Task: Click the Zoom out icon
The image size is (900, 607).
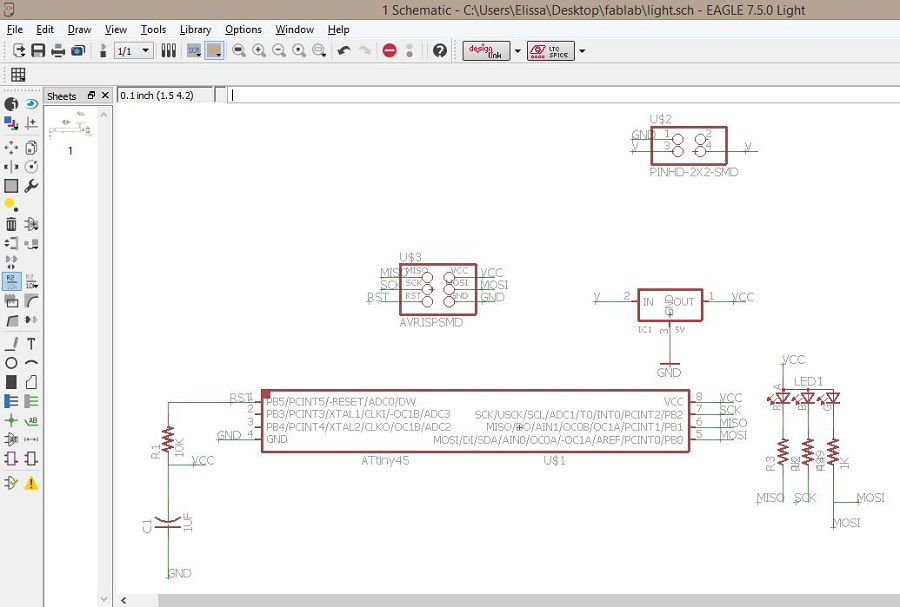Action: pyautogui.click(x=279, y=50)
